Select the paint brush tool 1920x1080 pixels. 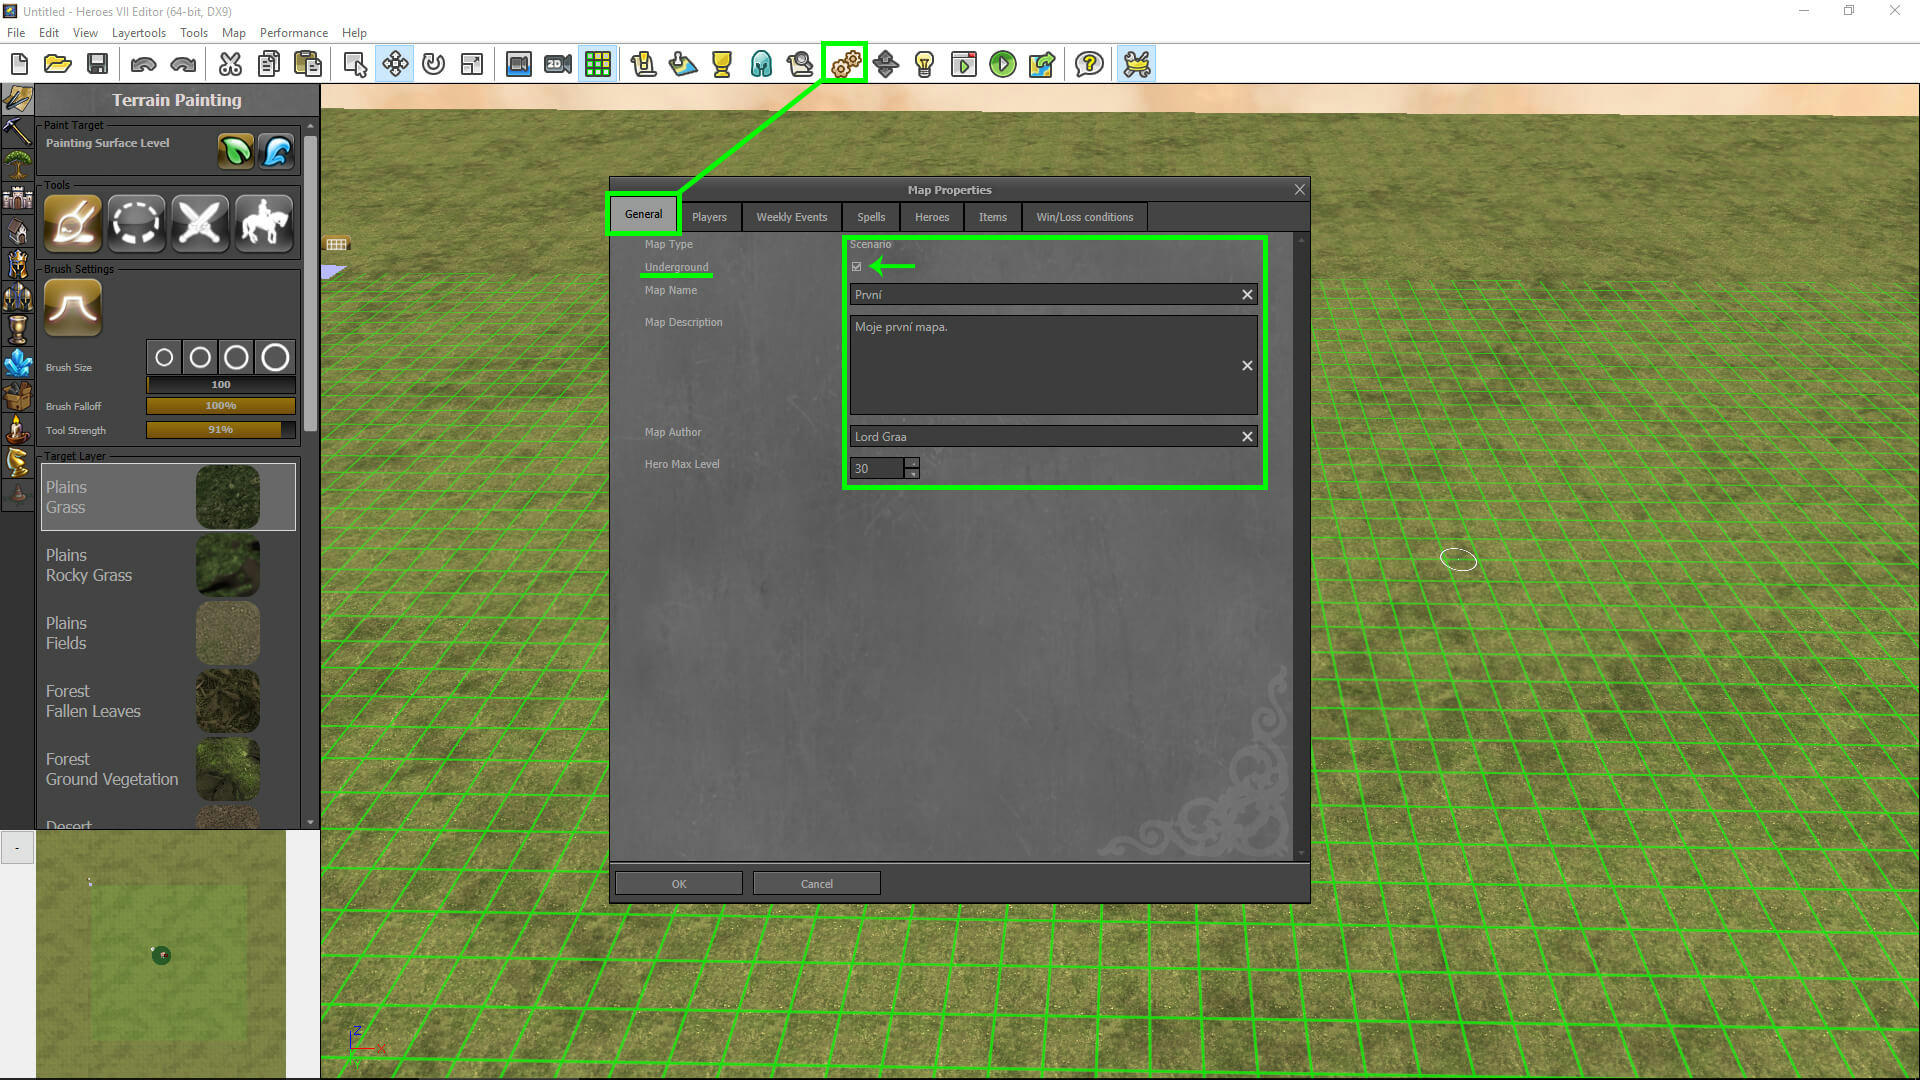pos(72,223)
